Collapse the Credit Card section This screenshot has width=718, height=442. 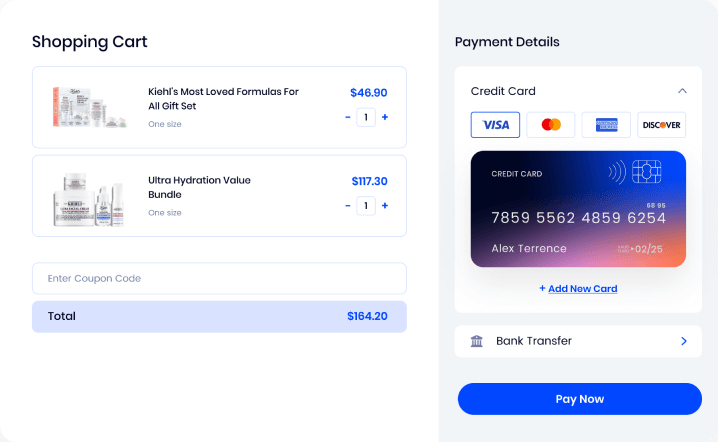[682, 91]
